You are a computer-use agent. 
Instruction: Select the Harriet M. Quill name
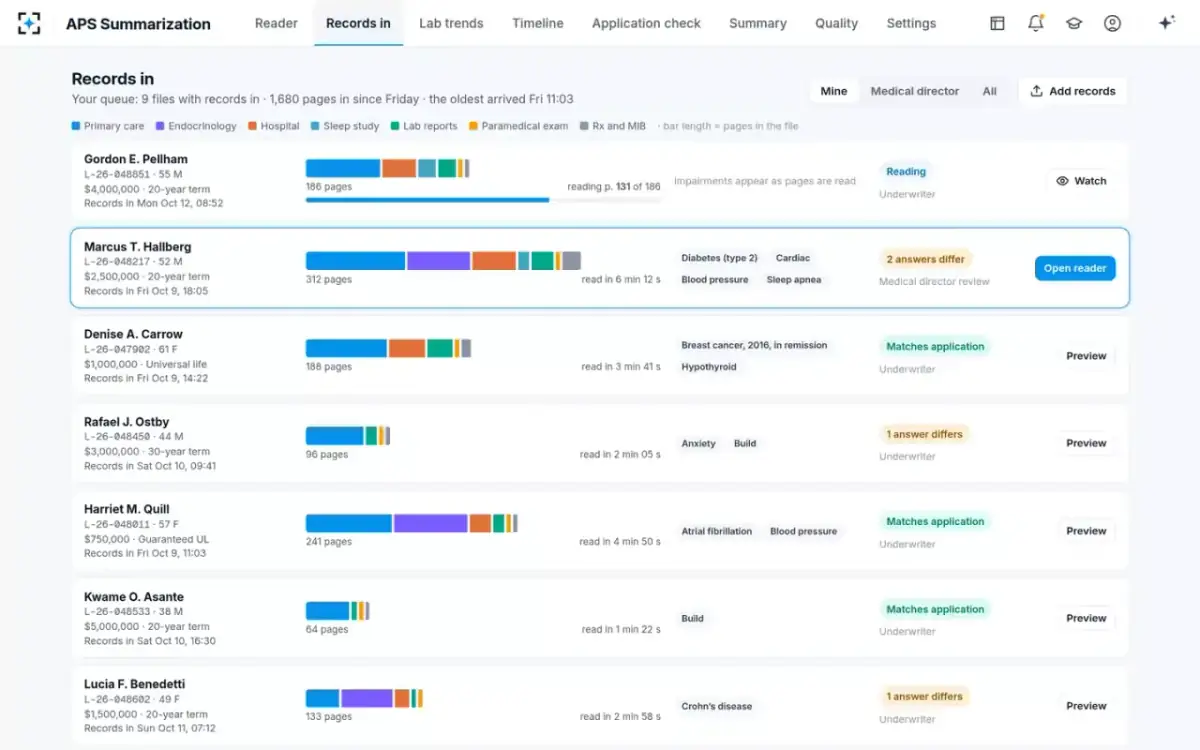point(127,509)
